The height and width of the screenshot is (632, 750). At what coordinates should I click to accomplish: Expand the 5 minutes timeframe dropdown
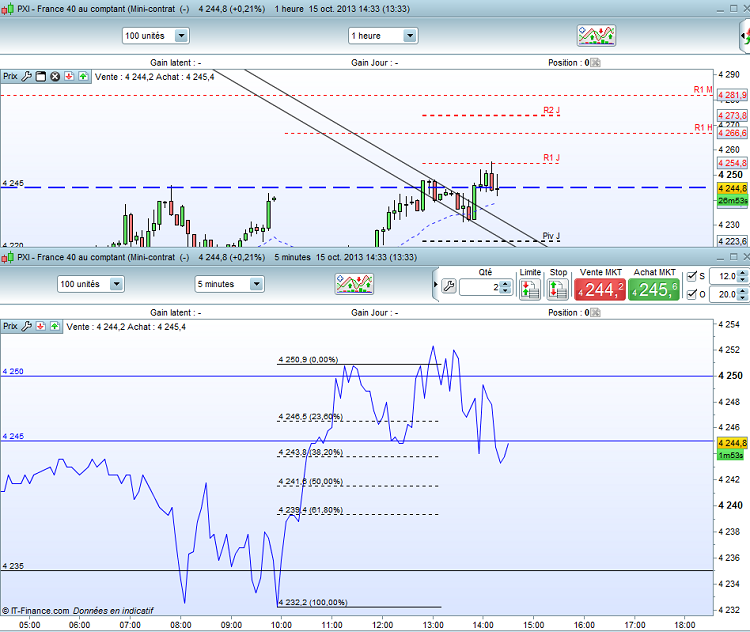pyautogui.click(x=257, y=284)
